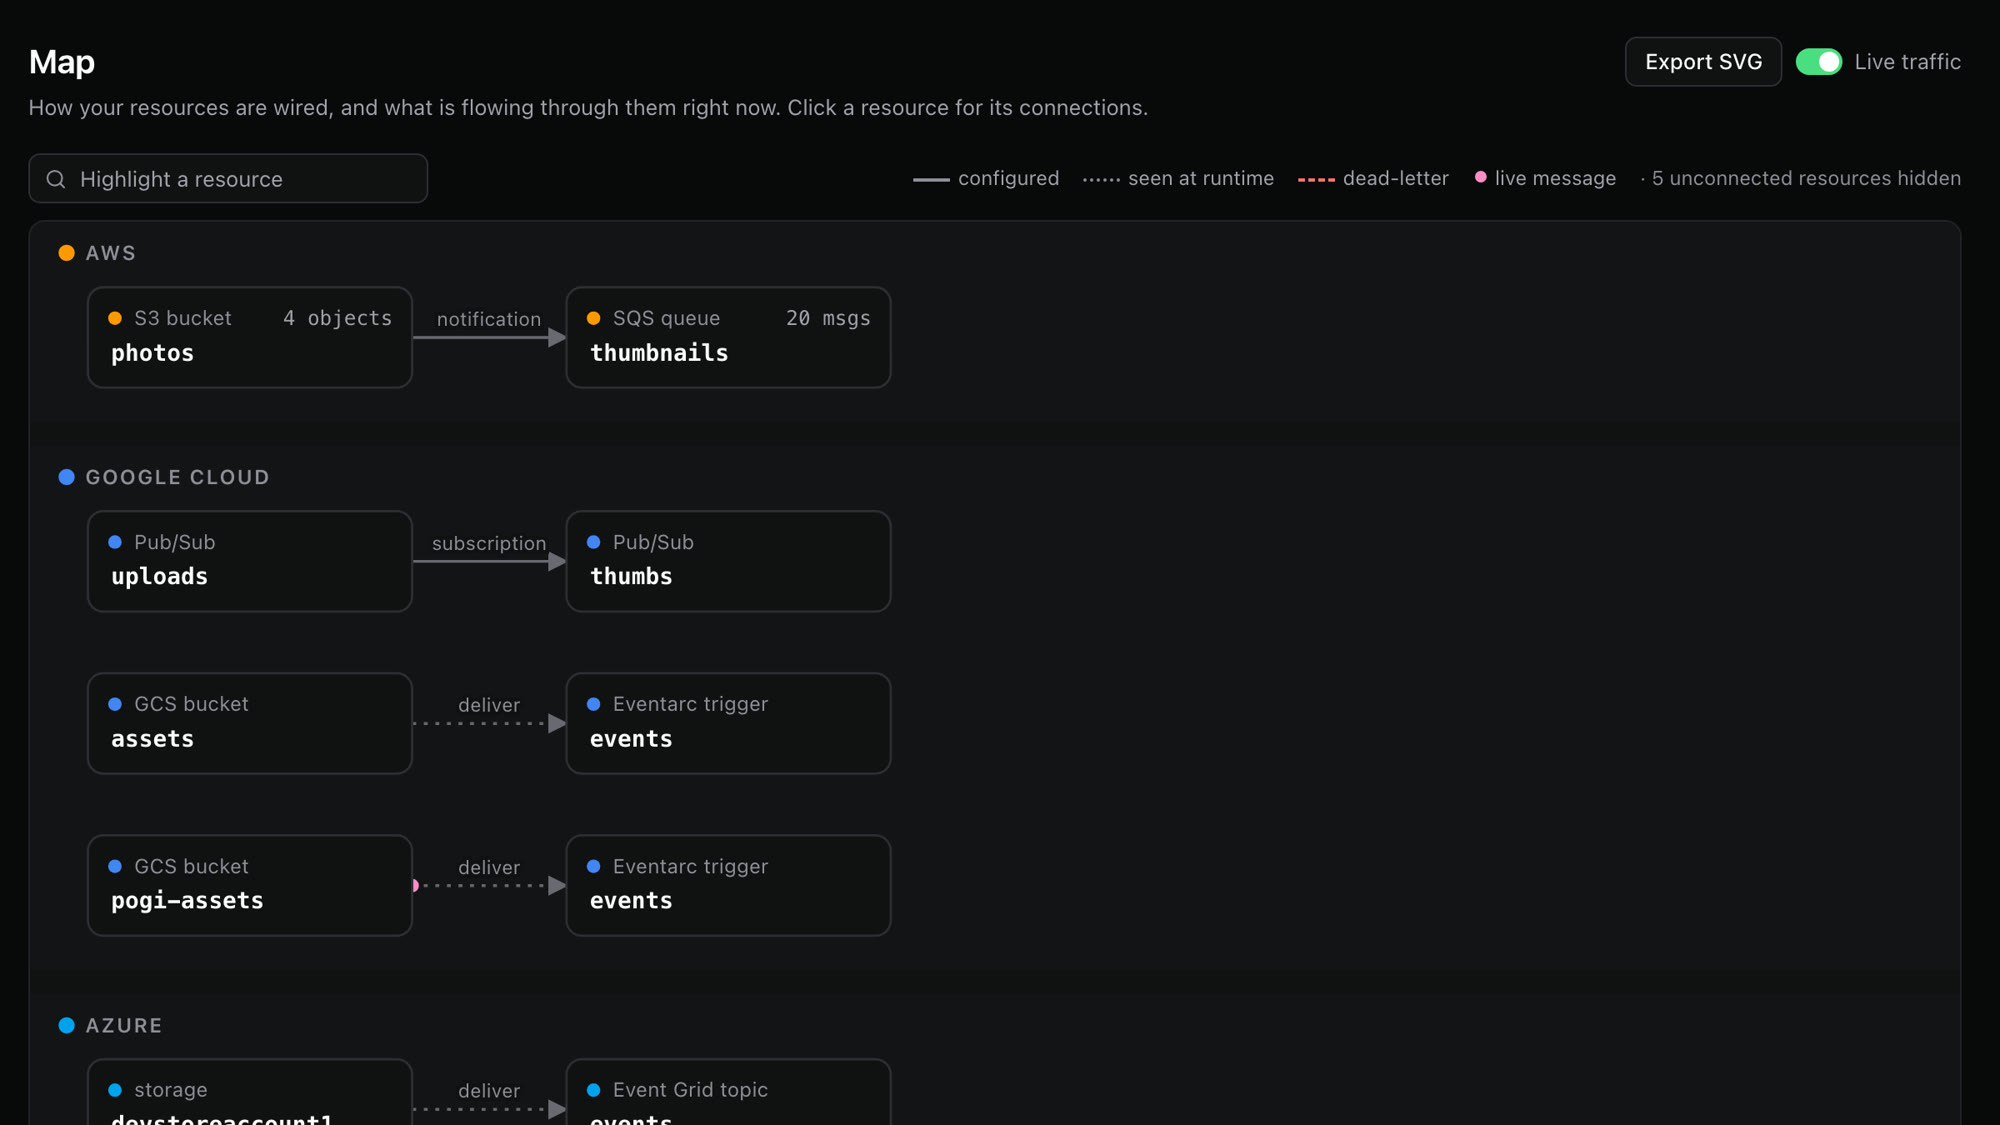This screenshot has width=2000, height=1125.
Task: Click the Azure provider dot
Action: [x=67, y=1025]
